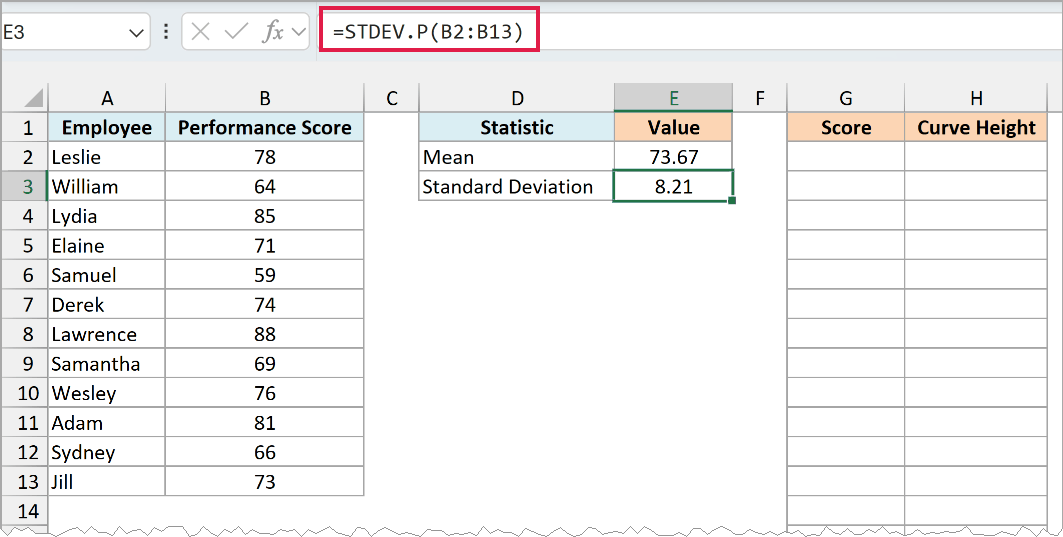Select column B header
This screenshot has height=537, width=1063.
coord(264,98)
